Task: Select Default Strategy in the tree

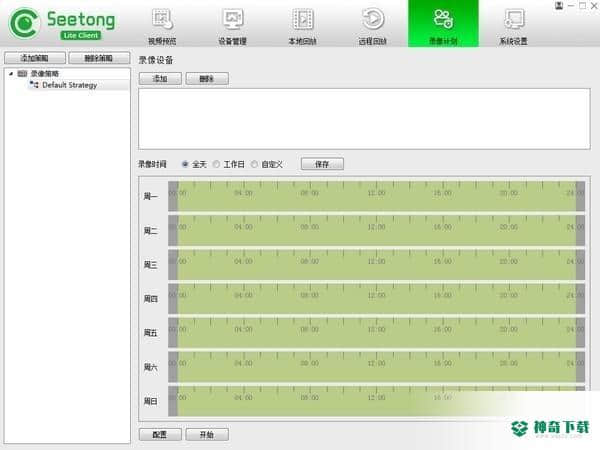Action: 70,85
